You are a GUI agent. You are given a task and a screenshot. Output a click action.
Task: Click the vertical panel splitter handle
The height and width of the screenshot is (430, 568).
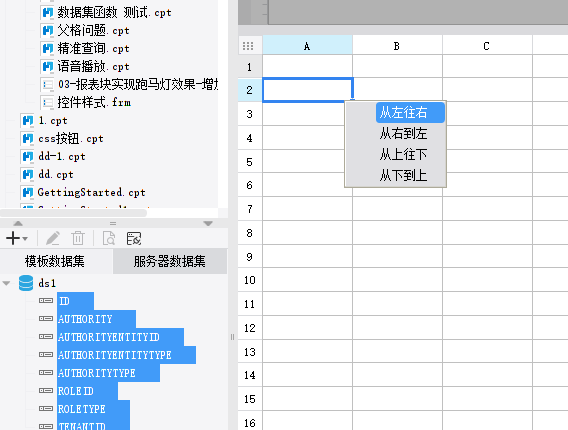coord(232,337)
